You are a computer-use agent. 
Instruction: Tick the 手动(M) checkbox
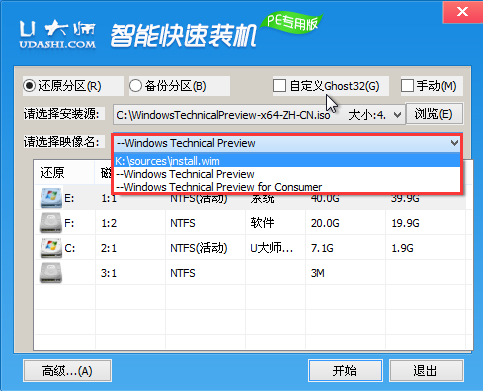click(407, 86)
